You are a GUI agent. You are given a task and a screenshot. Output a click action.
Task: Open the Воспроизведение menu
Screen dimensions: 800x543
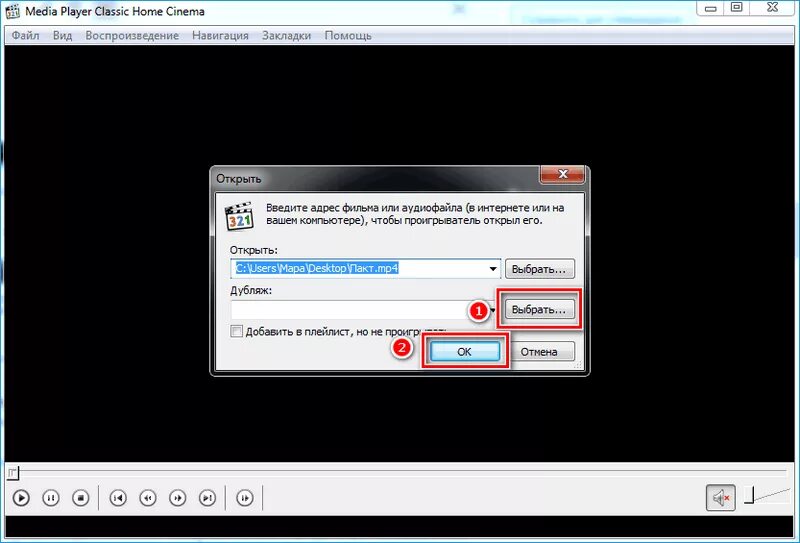[x=132, y=36]
